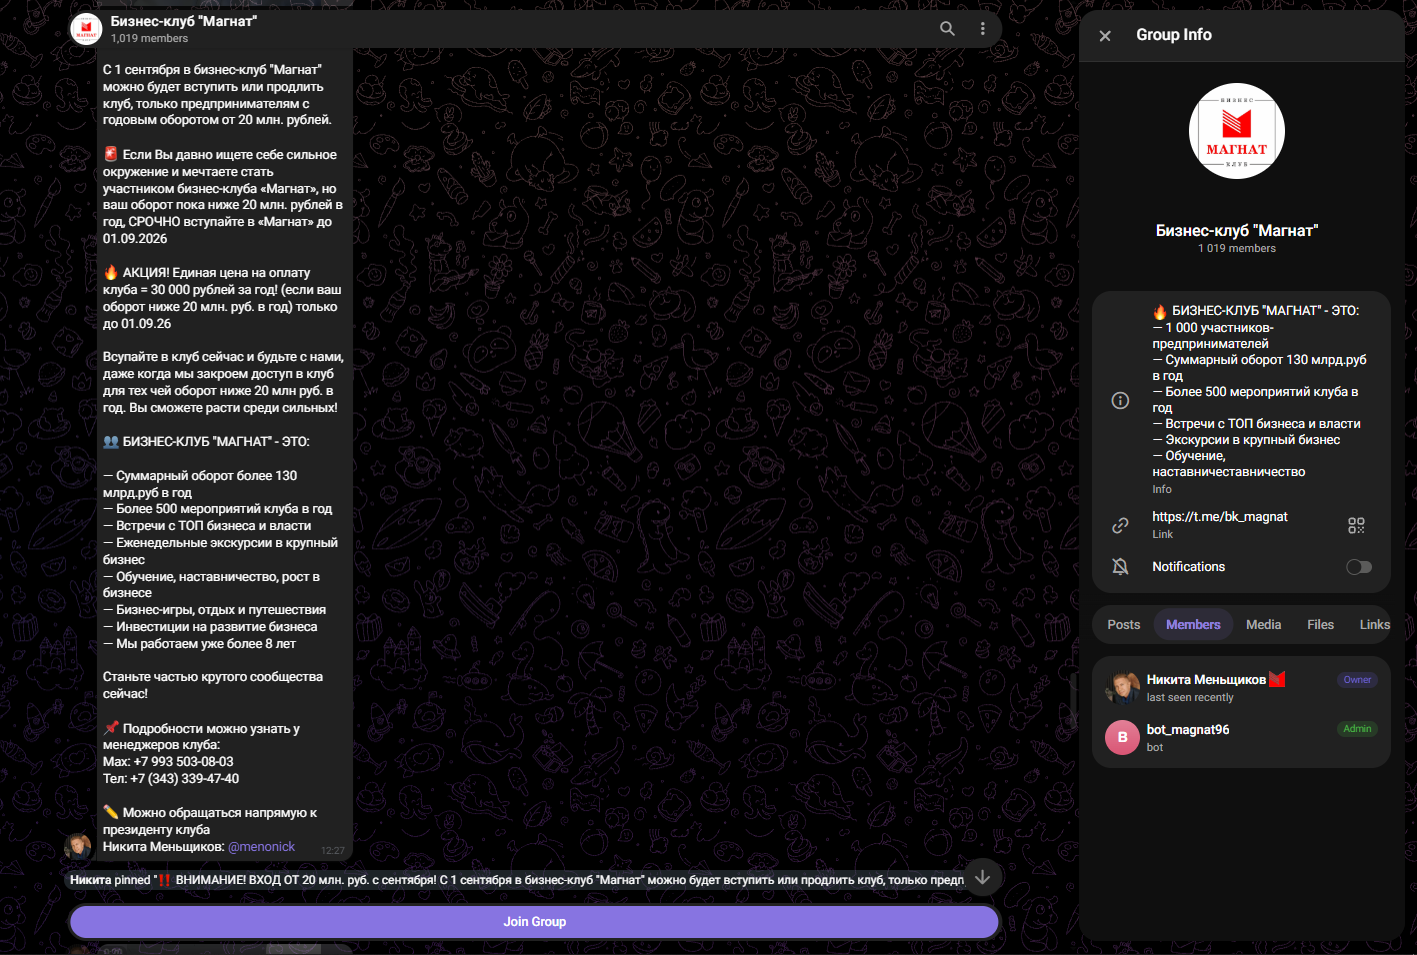The image size is (1417, 955).
Task: Open the Files tab
Action: pos(1320,624)
